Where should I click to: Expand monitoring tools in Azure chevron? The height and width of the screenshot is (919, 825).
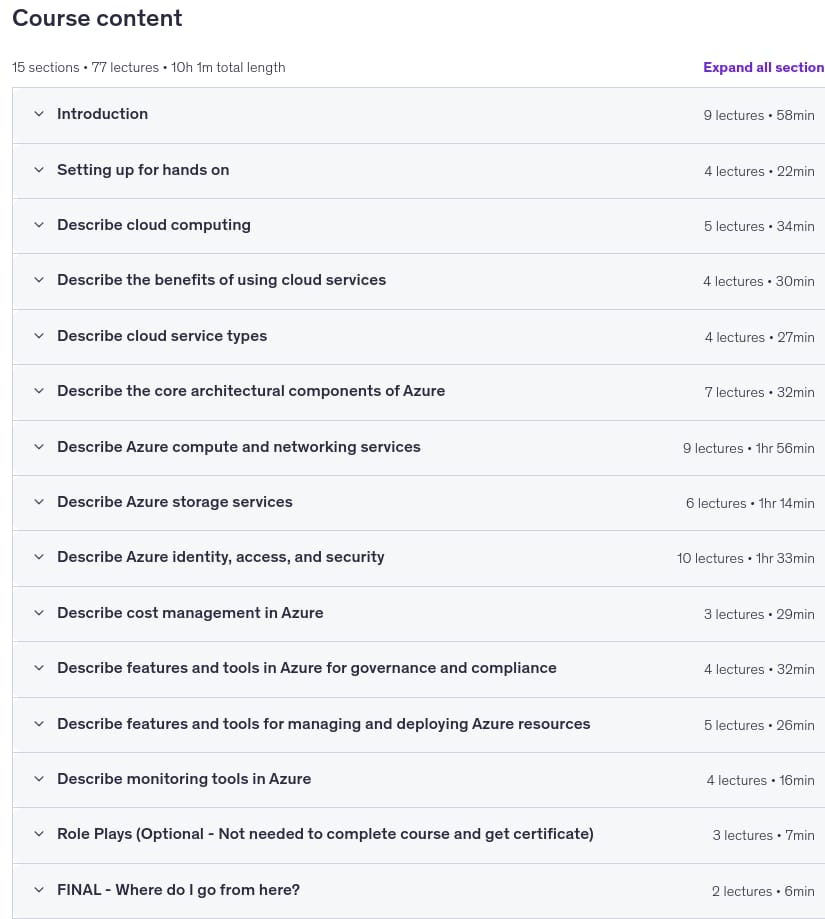point(39,779)
